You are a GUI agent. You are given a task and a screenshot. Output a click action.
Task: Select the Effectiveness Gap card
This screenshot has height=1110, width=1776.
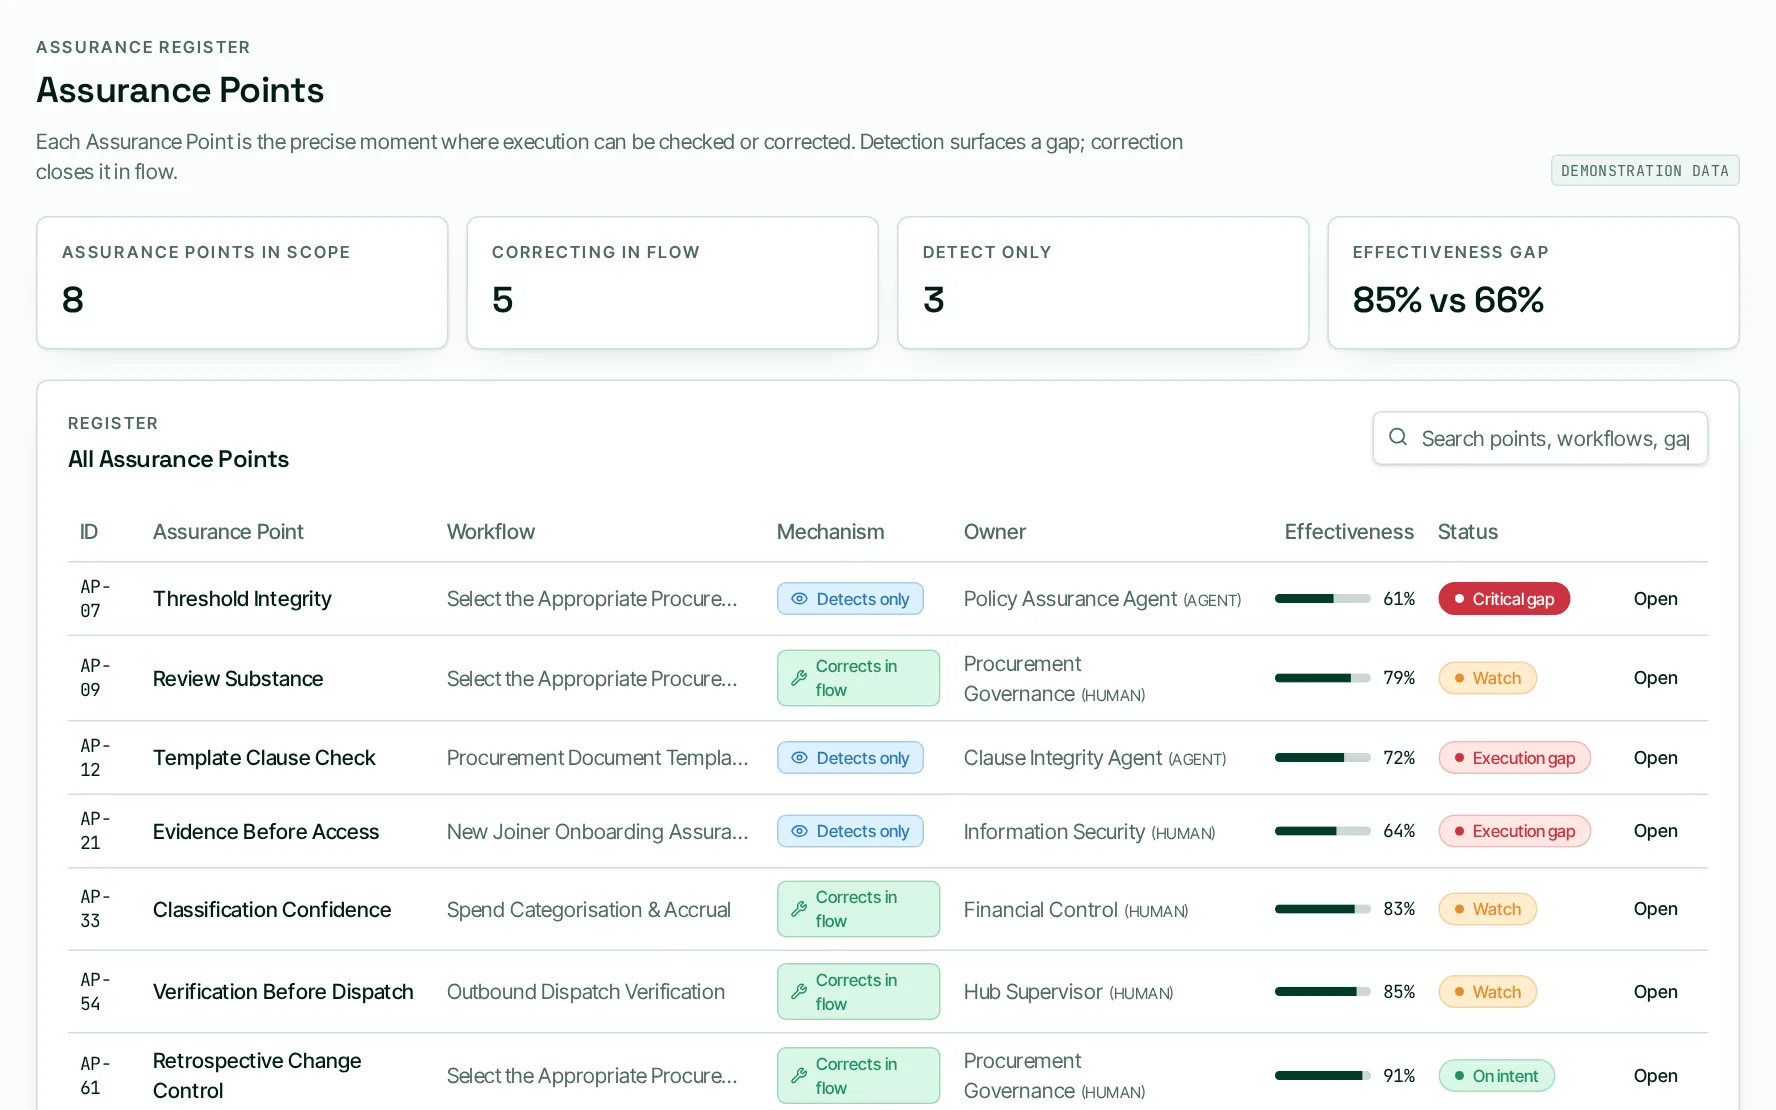point(1533,283)
